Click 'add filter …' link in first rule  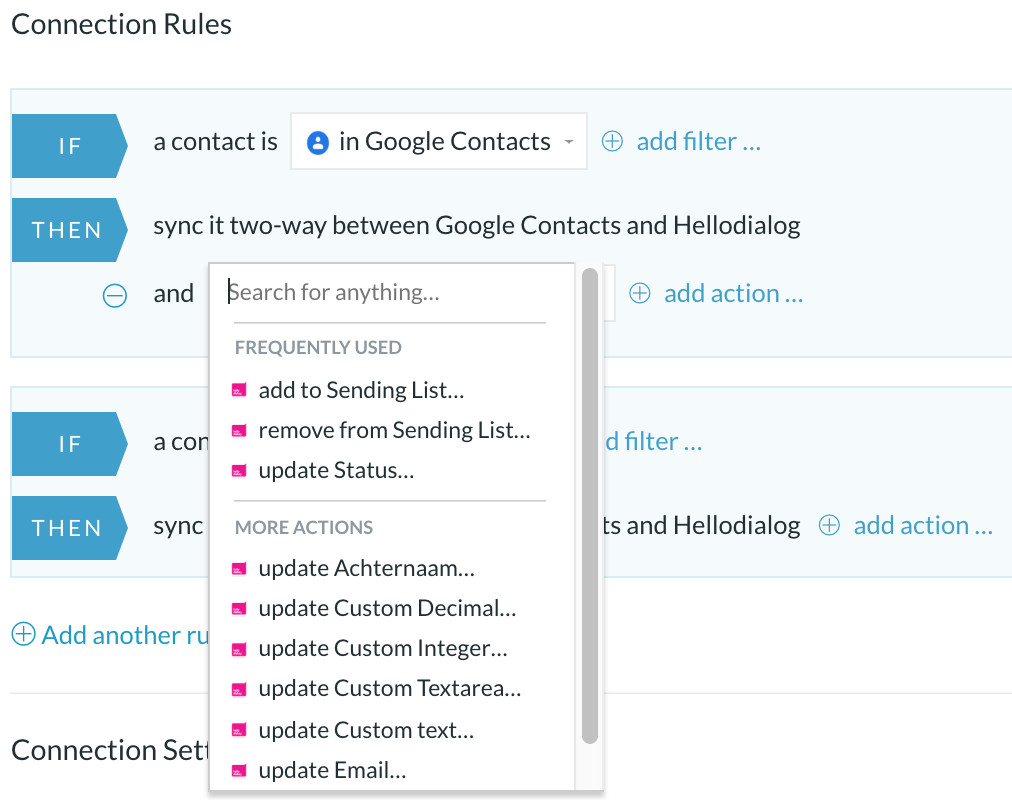[x=698, y=141]
